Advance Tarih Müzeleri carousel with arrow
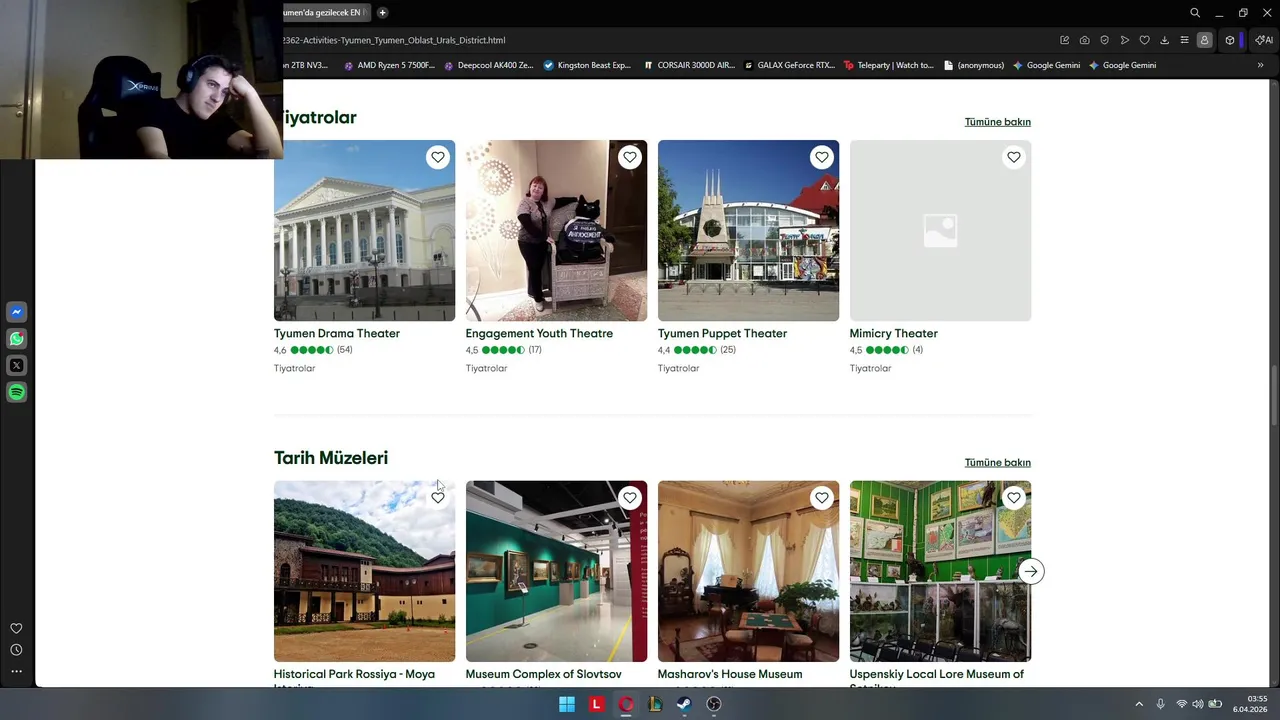Viewport: 1280px width, 720px height. click(x=1031, y=571)
